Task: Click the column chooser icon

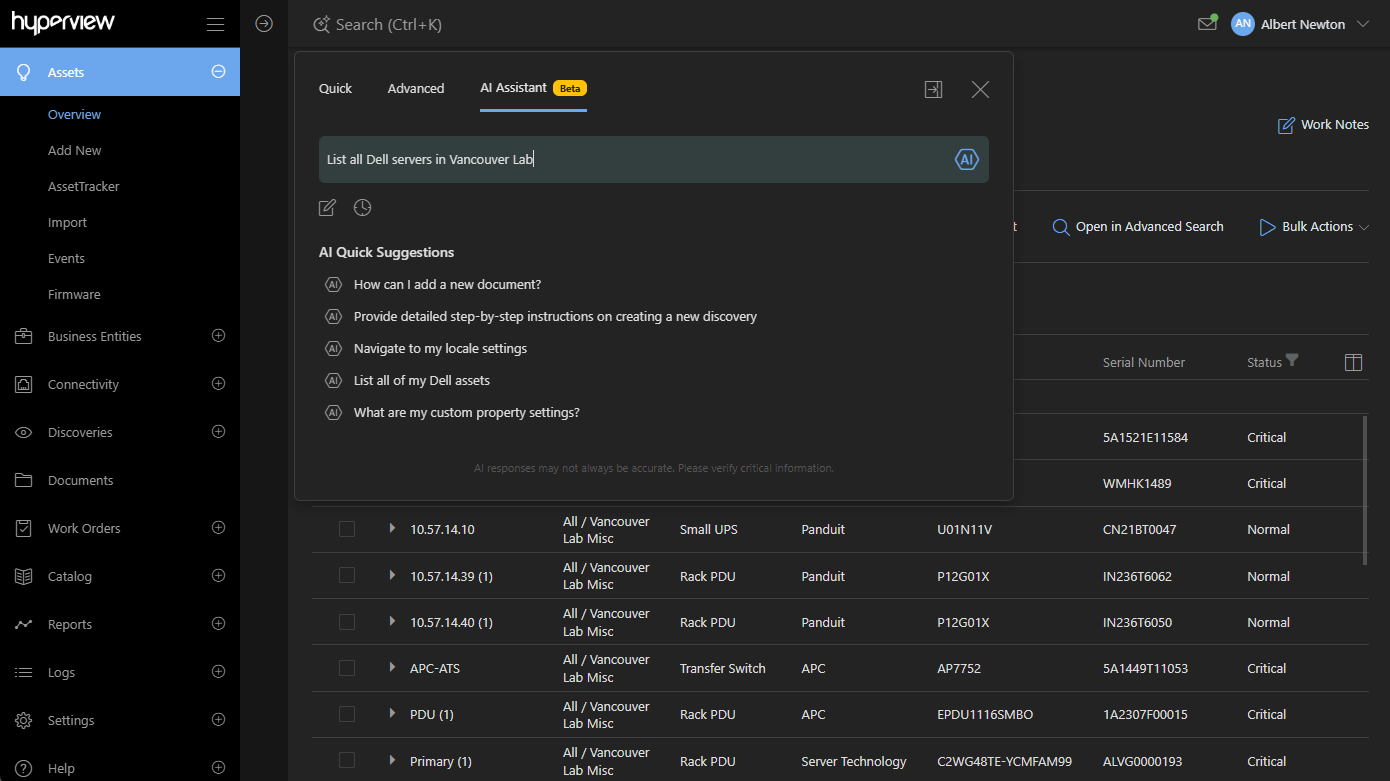Action: 1353,362
